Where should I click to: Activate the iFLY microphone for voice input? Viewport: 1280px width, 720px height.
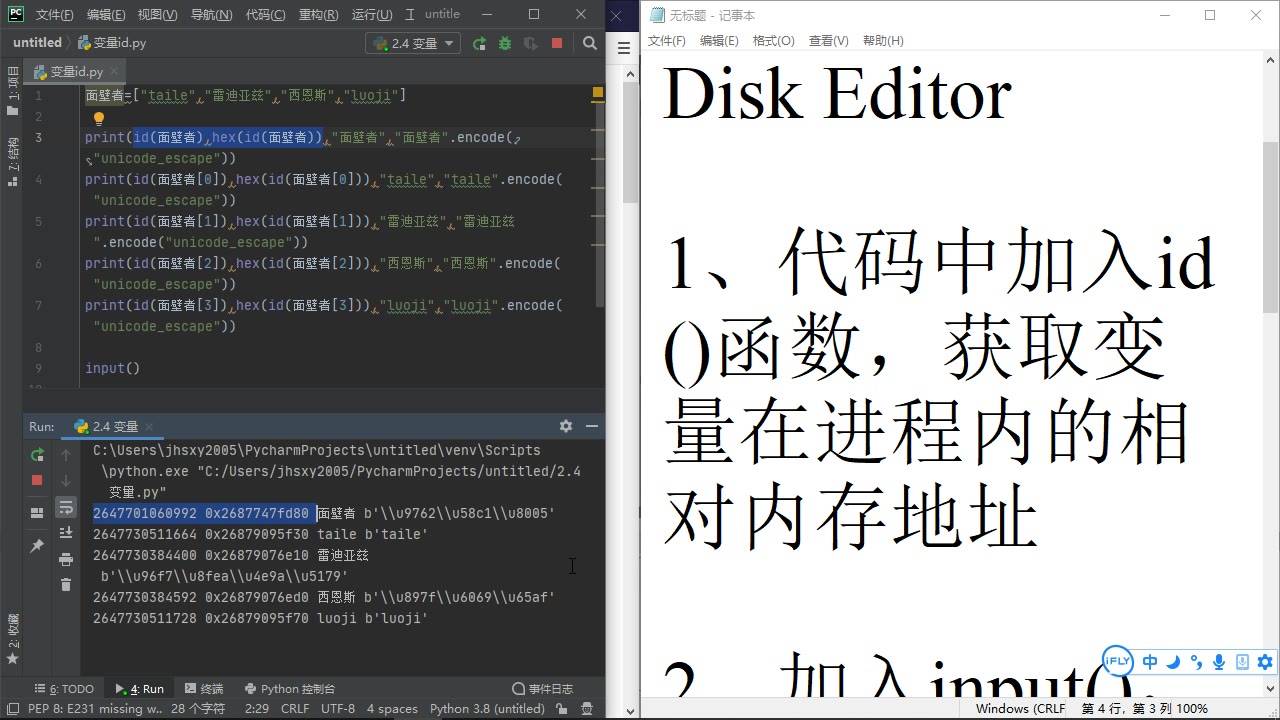(x=1218, y=661)
